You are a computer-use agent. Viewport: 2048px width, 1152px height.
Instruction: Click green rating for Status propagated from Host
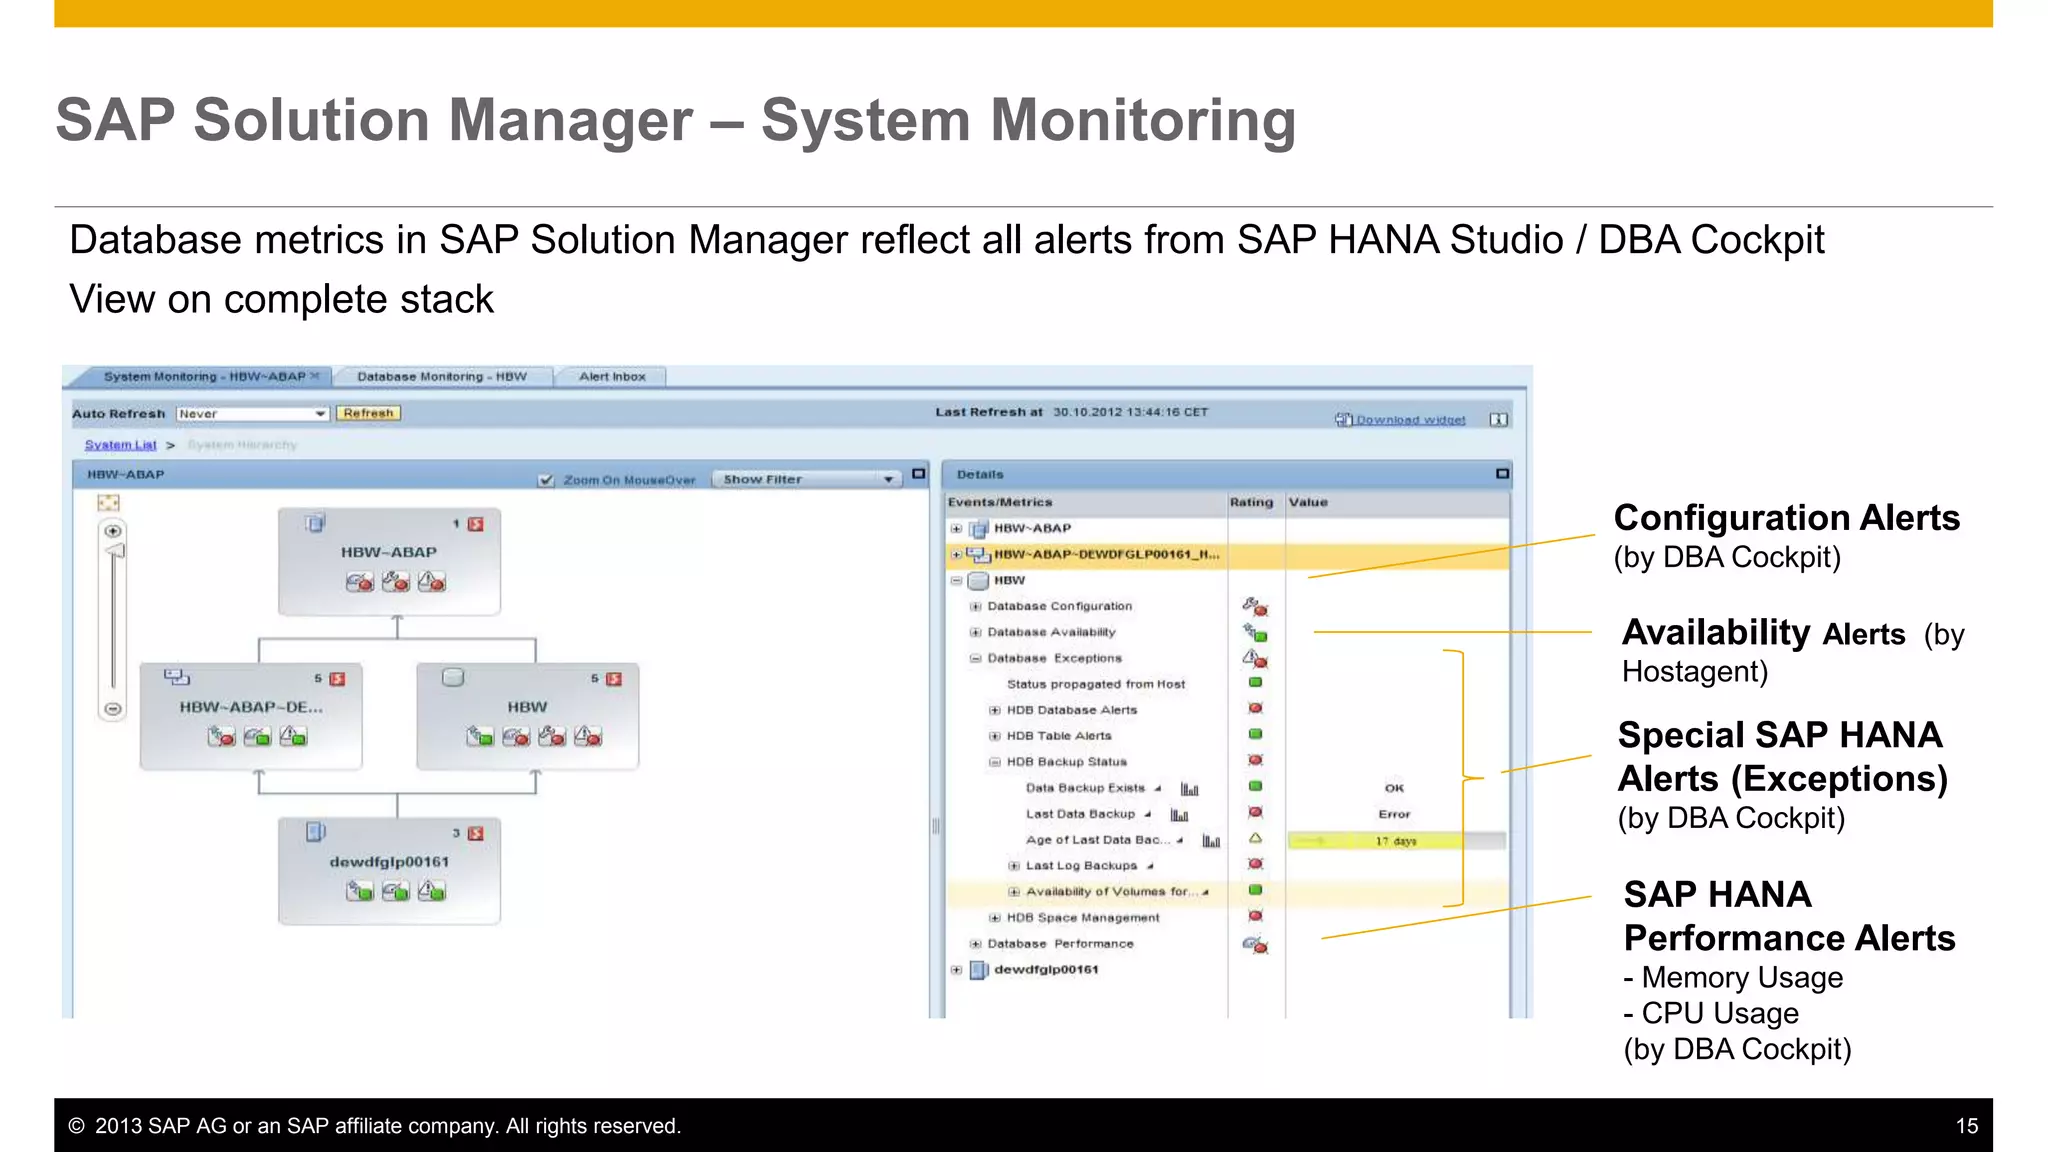click(1255, 683)
